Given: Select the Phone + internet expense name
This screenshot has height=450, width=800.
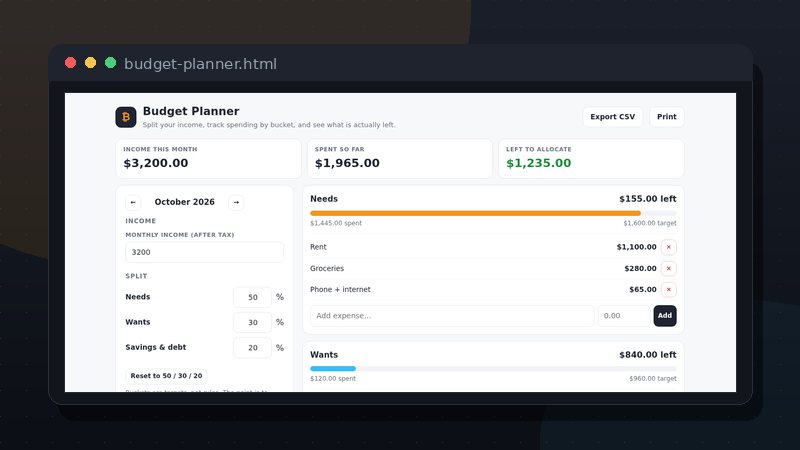Looking at the screenshot, I should tap(340, 289).
